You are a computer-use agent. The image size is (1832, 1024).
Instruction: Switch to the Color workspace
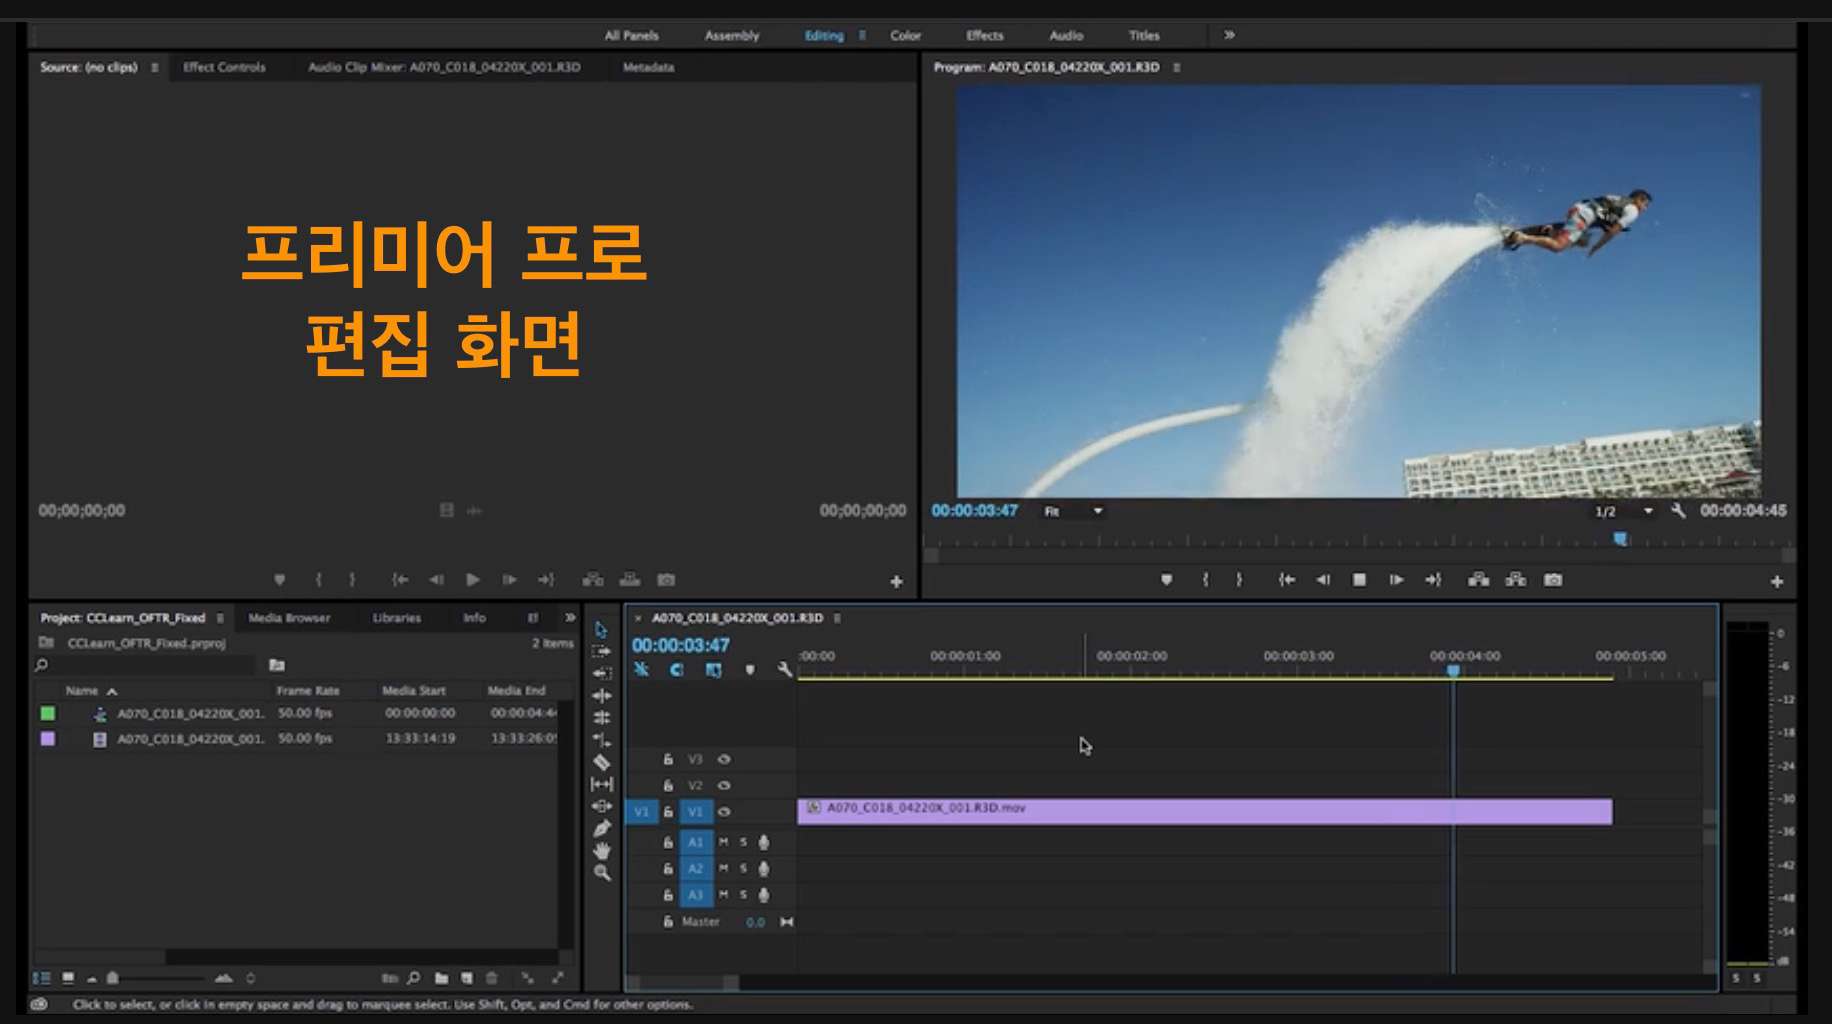[x=906, y=35]
